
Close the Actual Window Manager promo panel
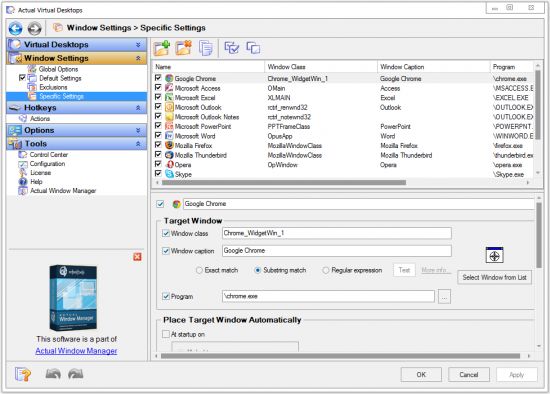pos(137,257)
